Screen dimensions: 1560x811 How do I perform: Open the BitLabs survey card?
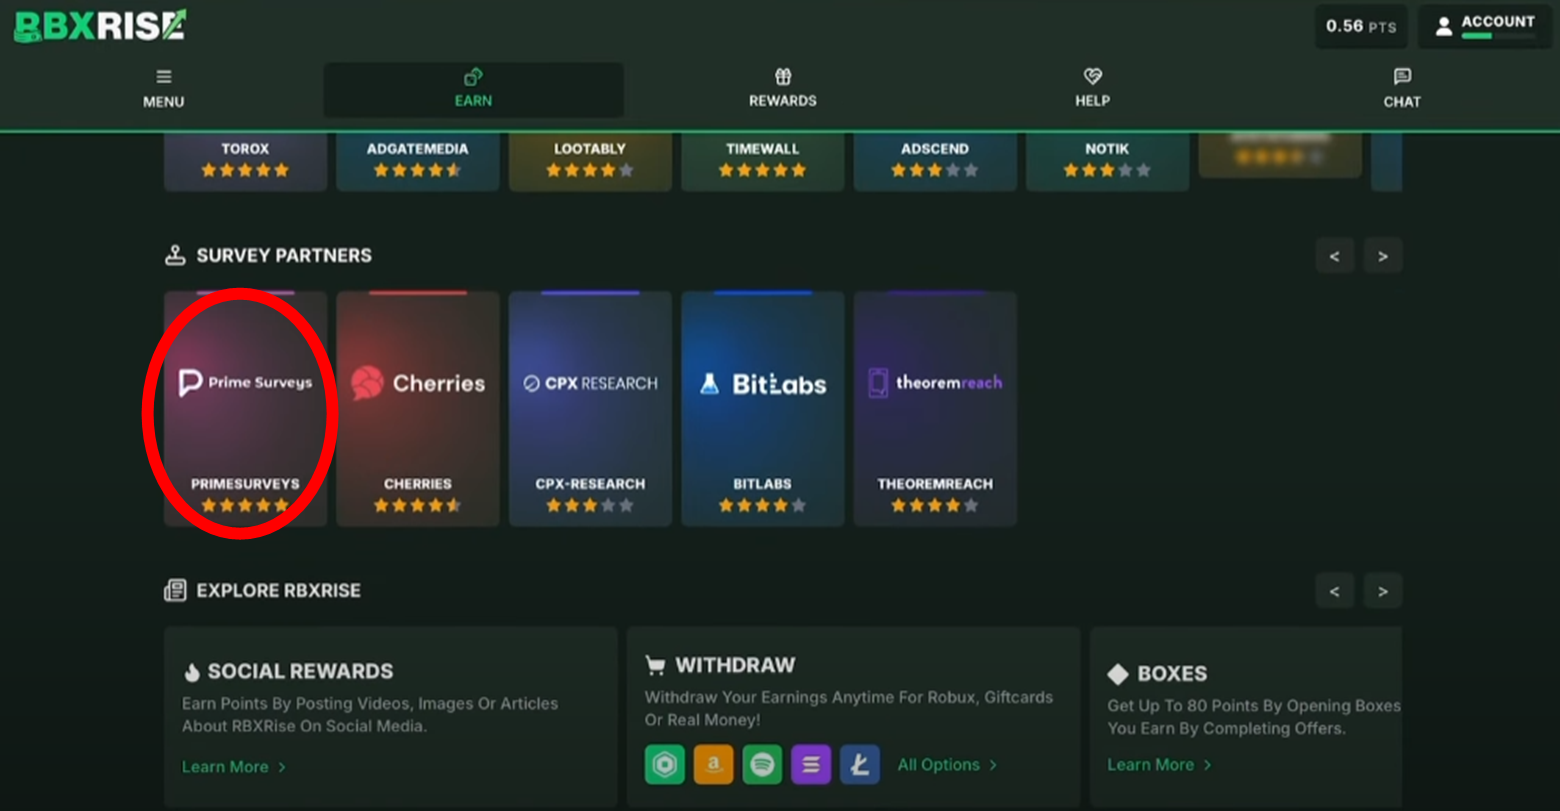763,409
